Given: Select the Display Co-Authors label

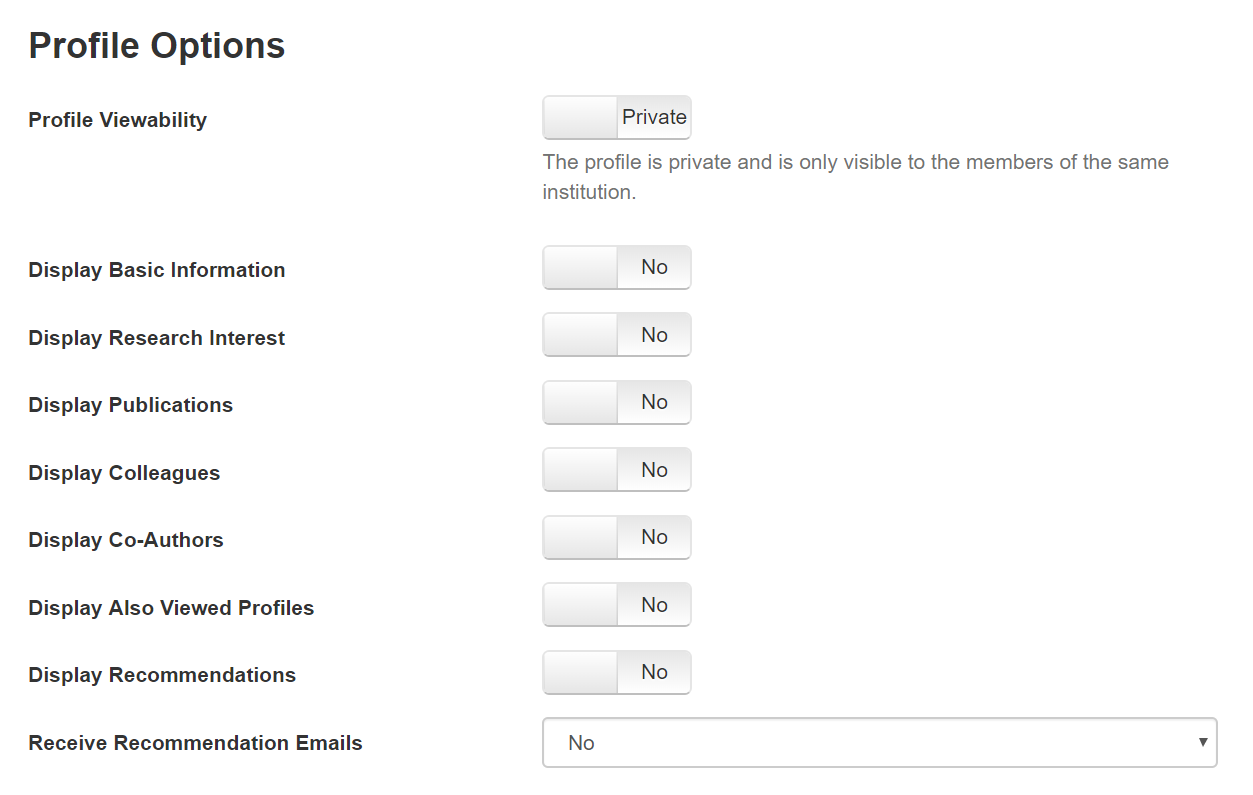Looking at the screenshot, I should 126,540.
